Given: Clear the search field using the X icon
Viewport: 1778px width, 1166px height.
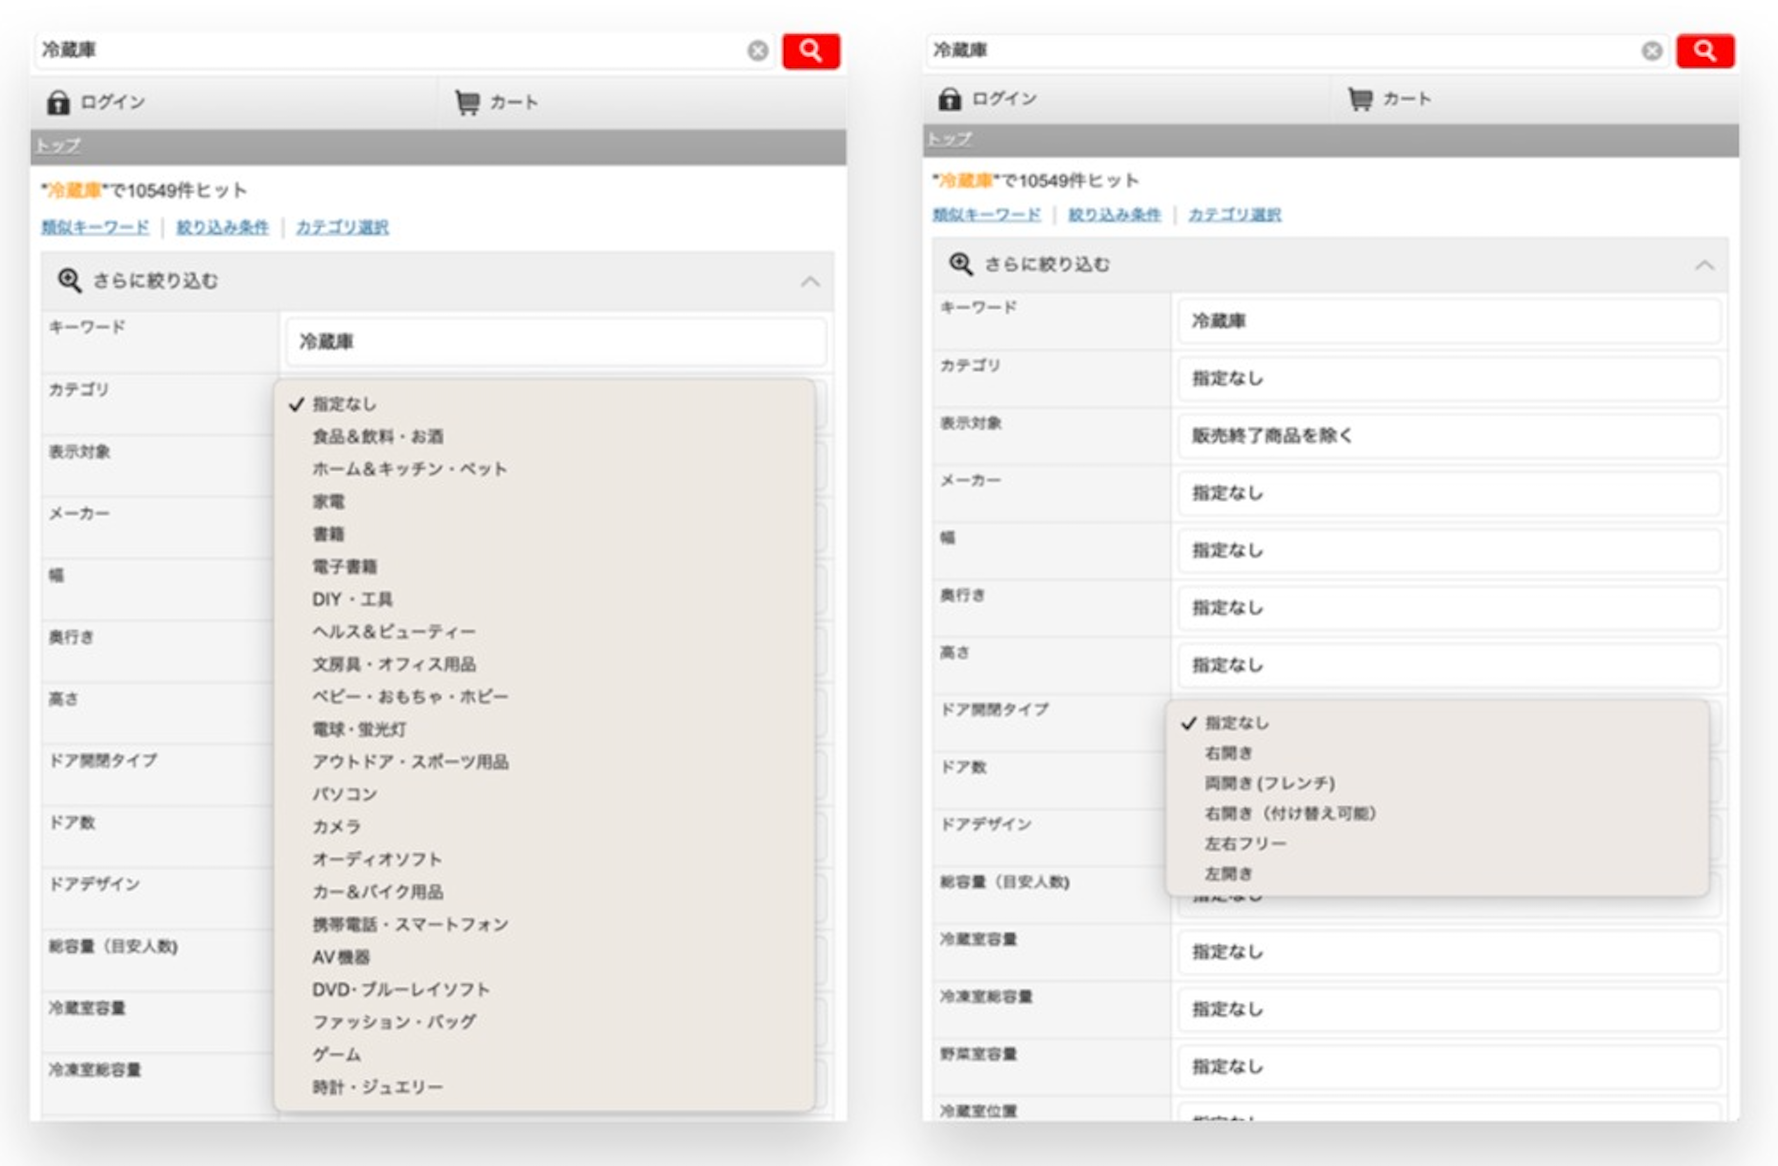Looking at the screenshot, I should point(758,52).
